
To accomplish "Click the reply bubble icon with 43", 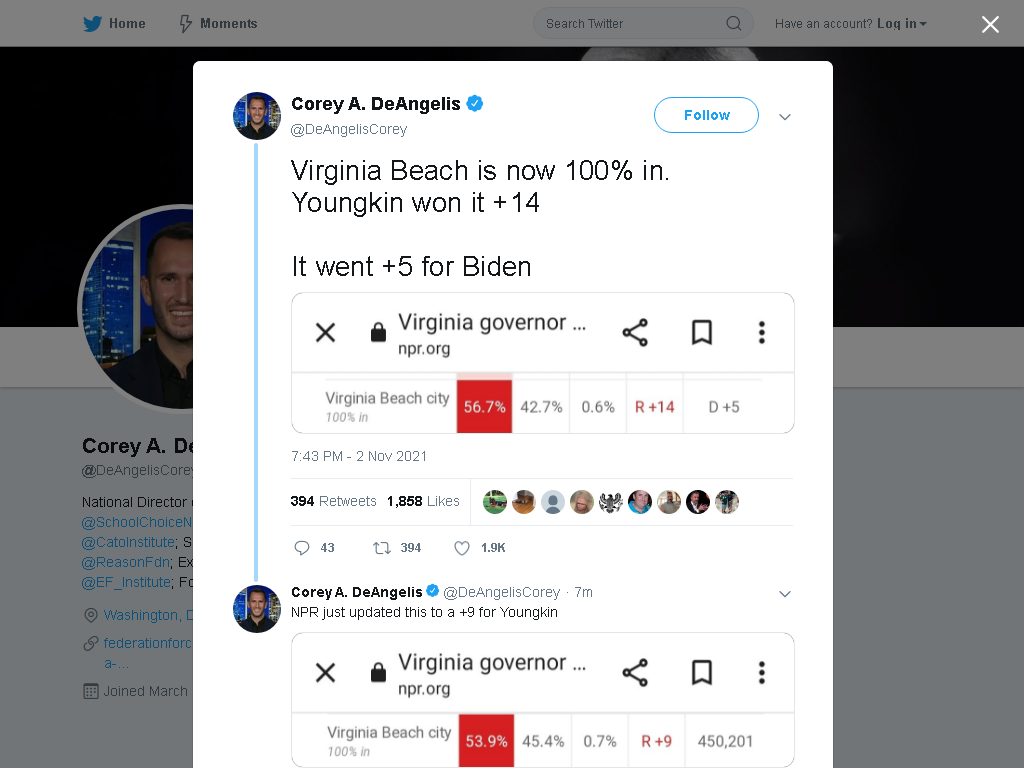I will [x=302, y=548].
